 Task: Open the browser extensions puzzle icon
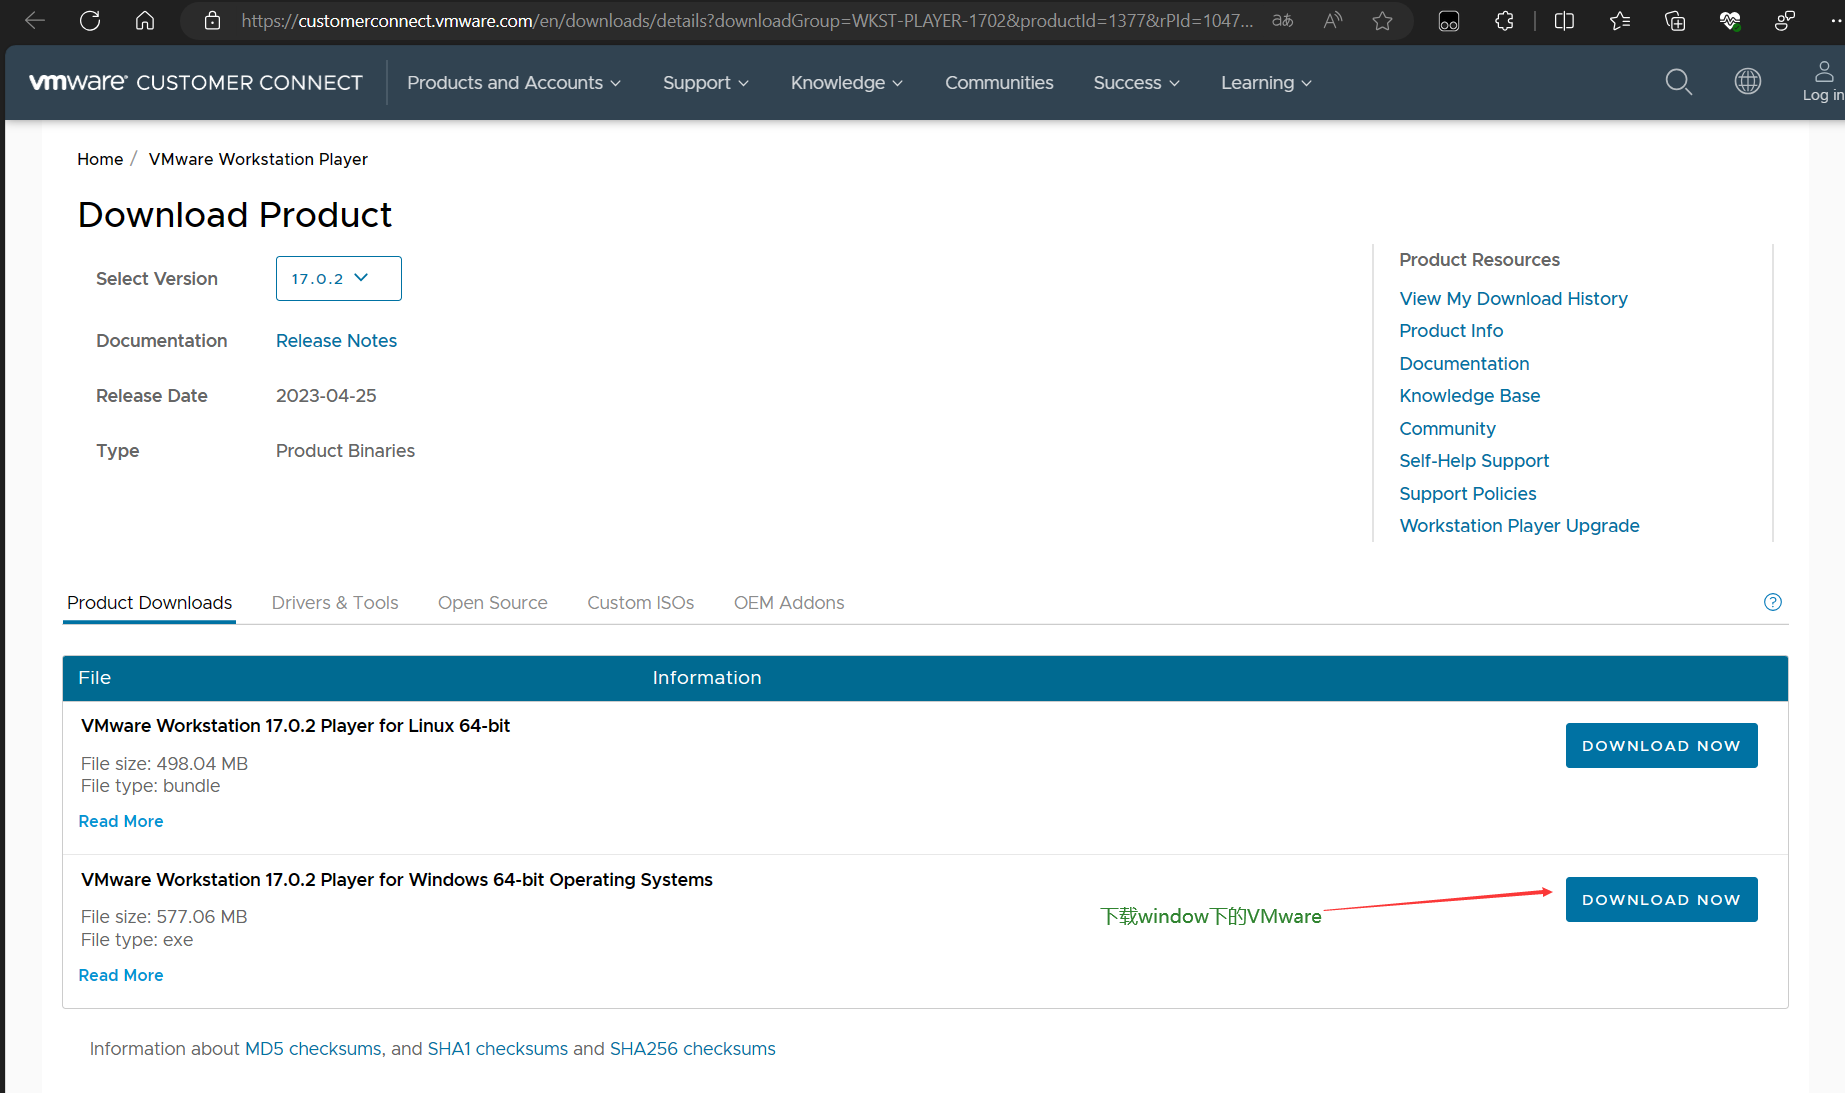(1504, 21)
